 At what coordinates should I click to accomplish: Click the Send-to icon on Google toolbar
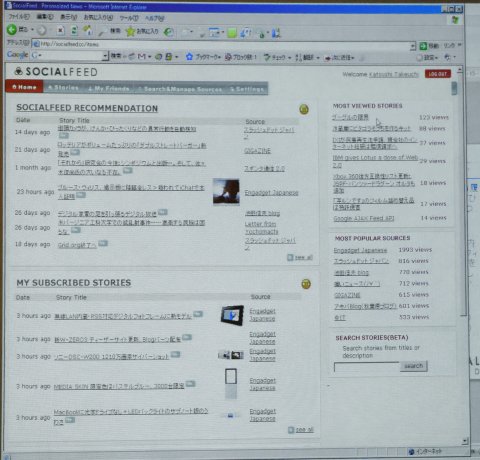(x=328, y=58)
